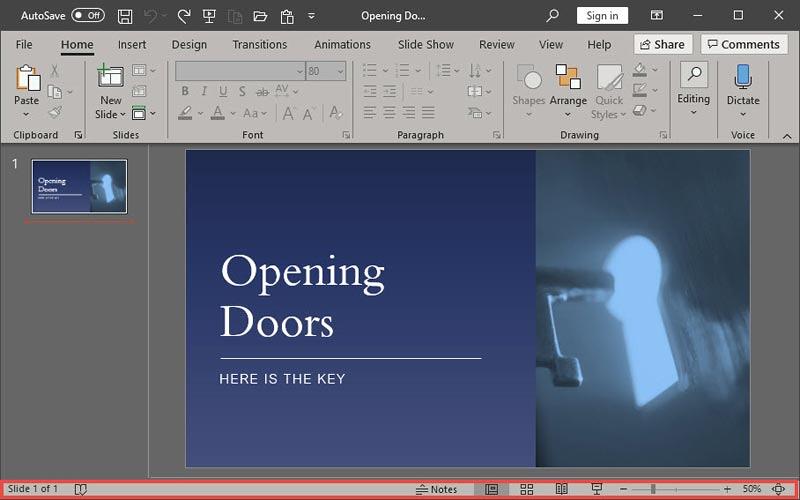Click the Comments button
The width and height of the screenshot is (800, 500).
coord(744,44)
